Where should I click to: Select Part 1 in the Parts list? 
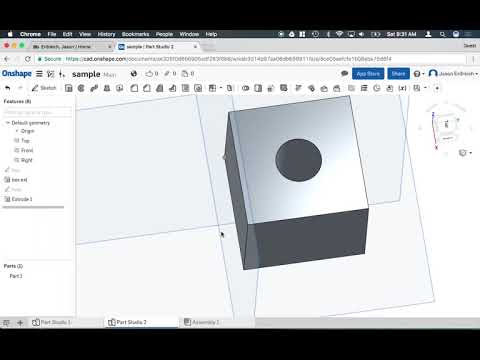[16, 276]
